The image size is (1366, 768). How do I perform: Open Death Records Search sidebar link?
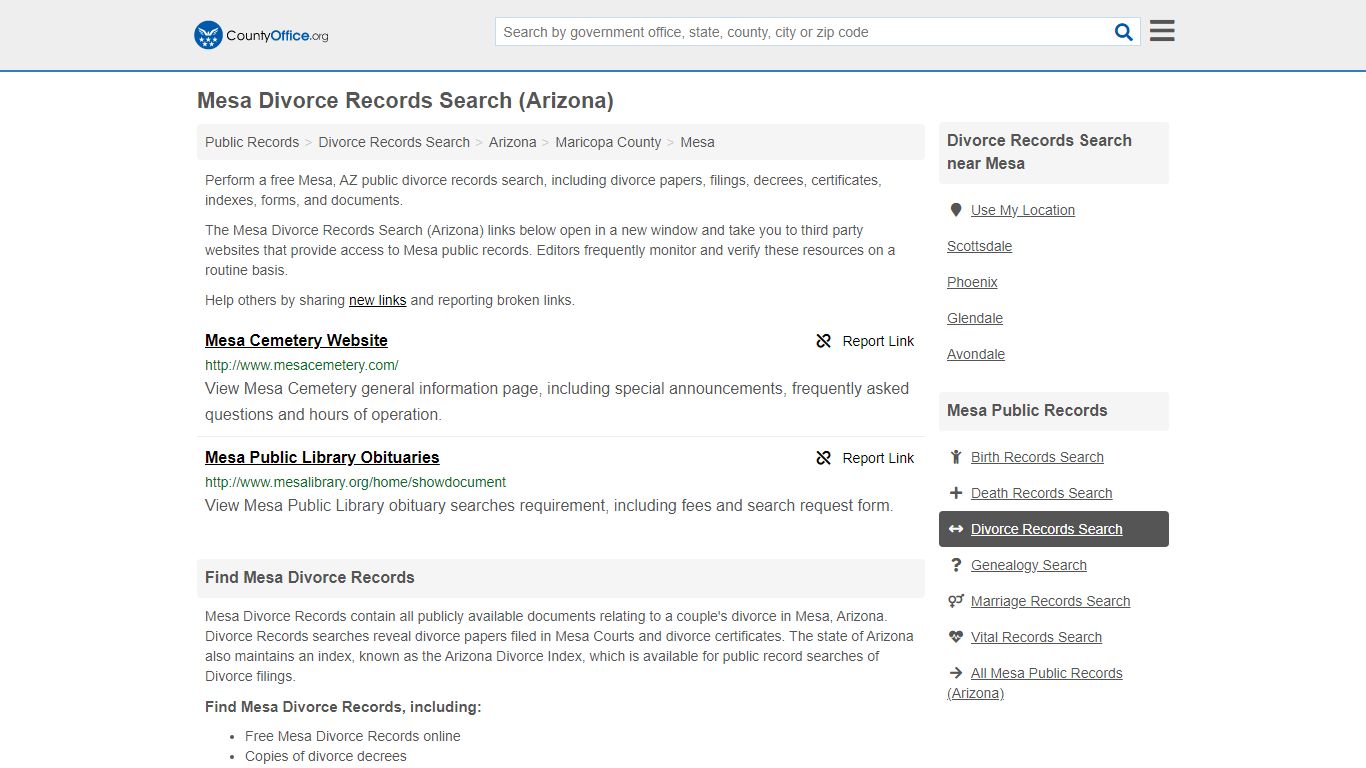click(1041, 493)
